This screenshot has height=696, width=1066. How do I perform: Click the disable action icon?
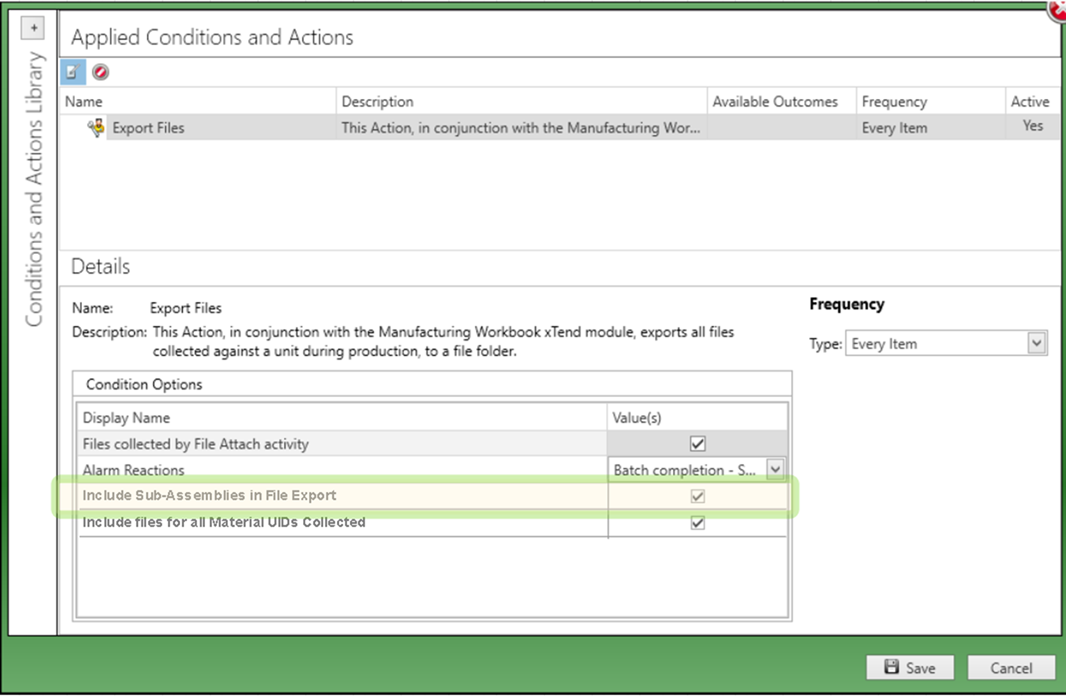(99, 71)
